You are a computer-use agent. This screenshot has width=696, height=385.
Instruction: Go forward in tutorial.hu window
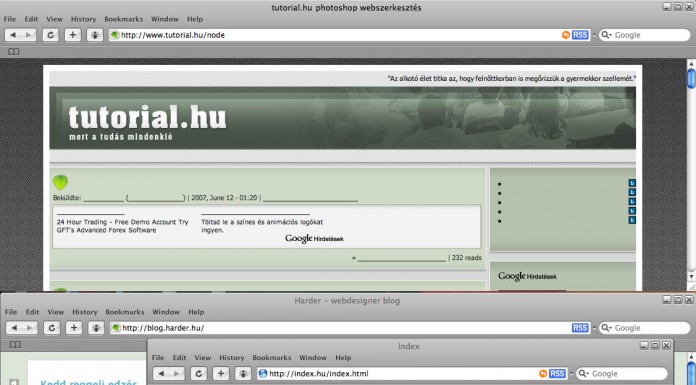[28, 35]
